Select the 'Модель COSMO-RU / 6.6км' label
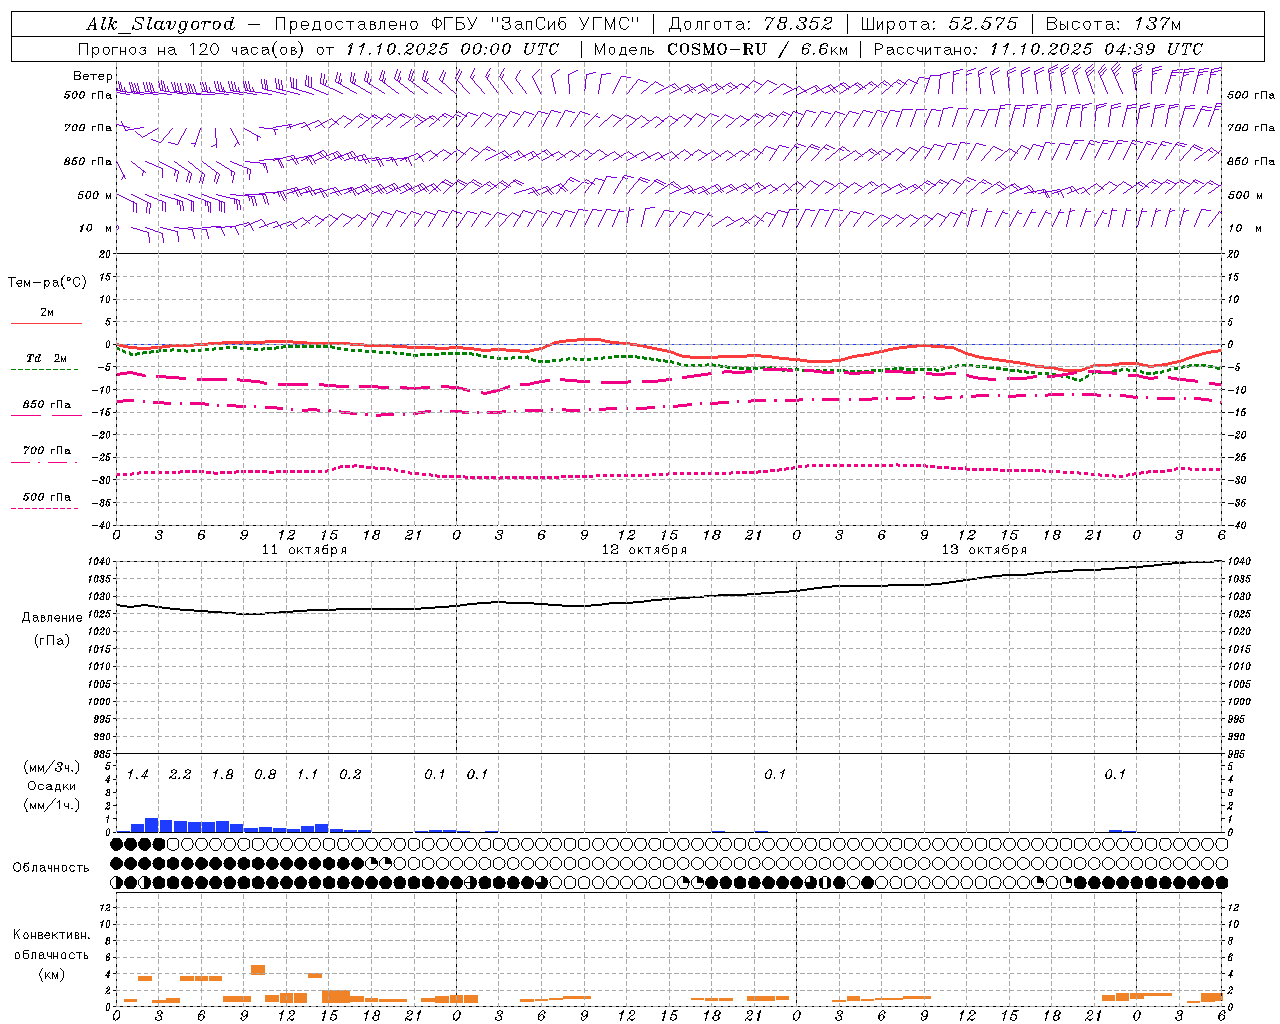1280x1024 pixels. (x=721, y=49)
